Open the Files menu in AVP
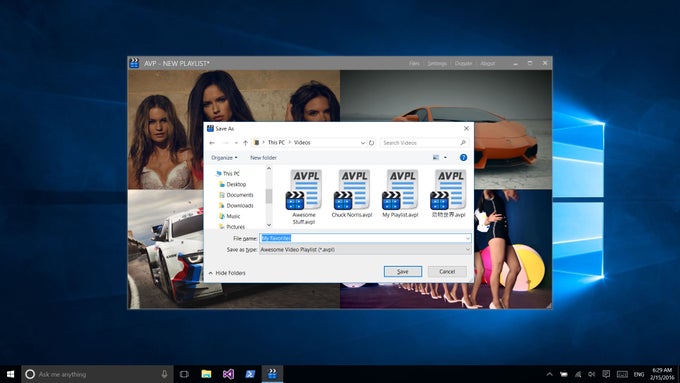This screenshot has width=680, height=383. pyautogui.click(x=414, y=63)
